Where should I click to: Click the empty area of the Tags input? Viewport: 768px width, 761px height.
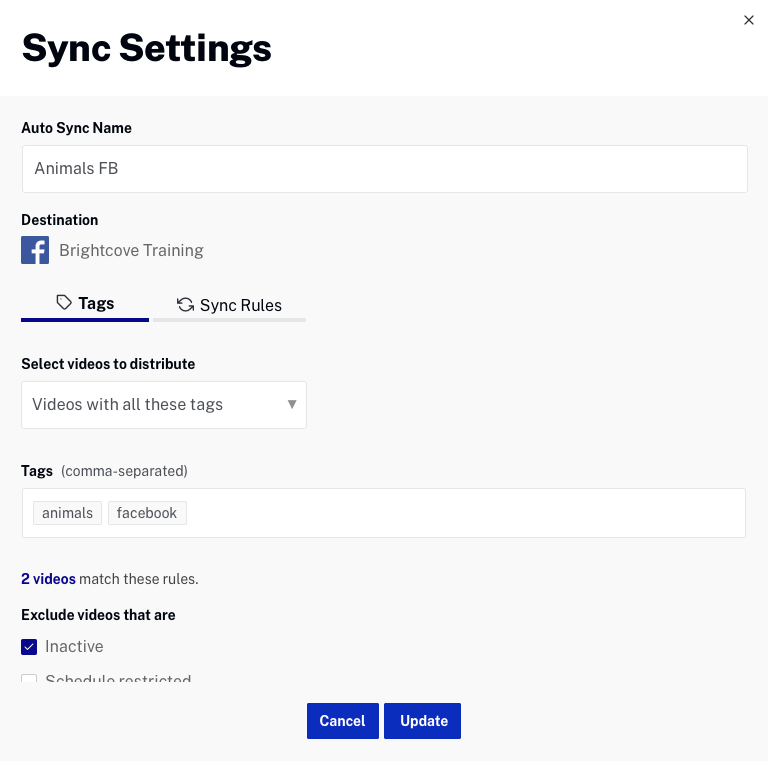460,513
